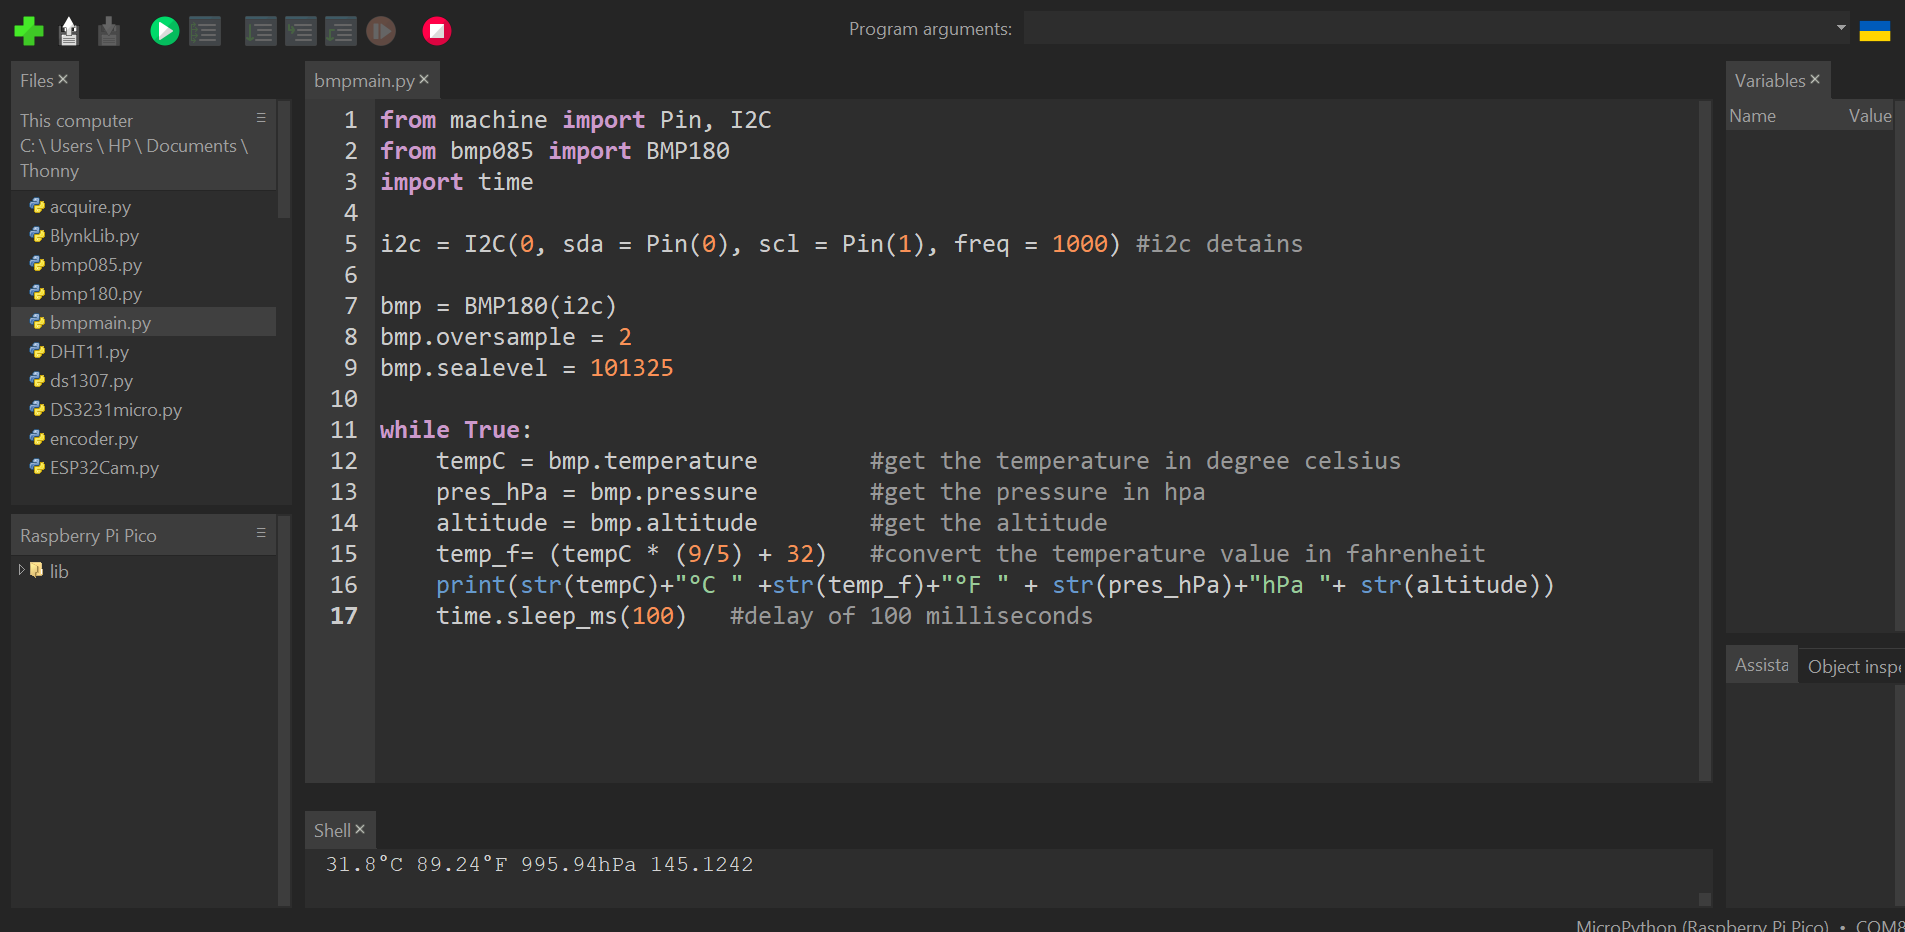
Task: Step over using the step-over icon
Action: [x=260, y=30]
